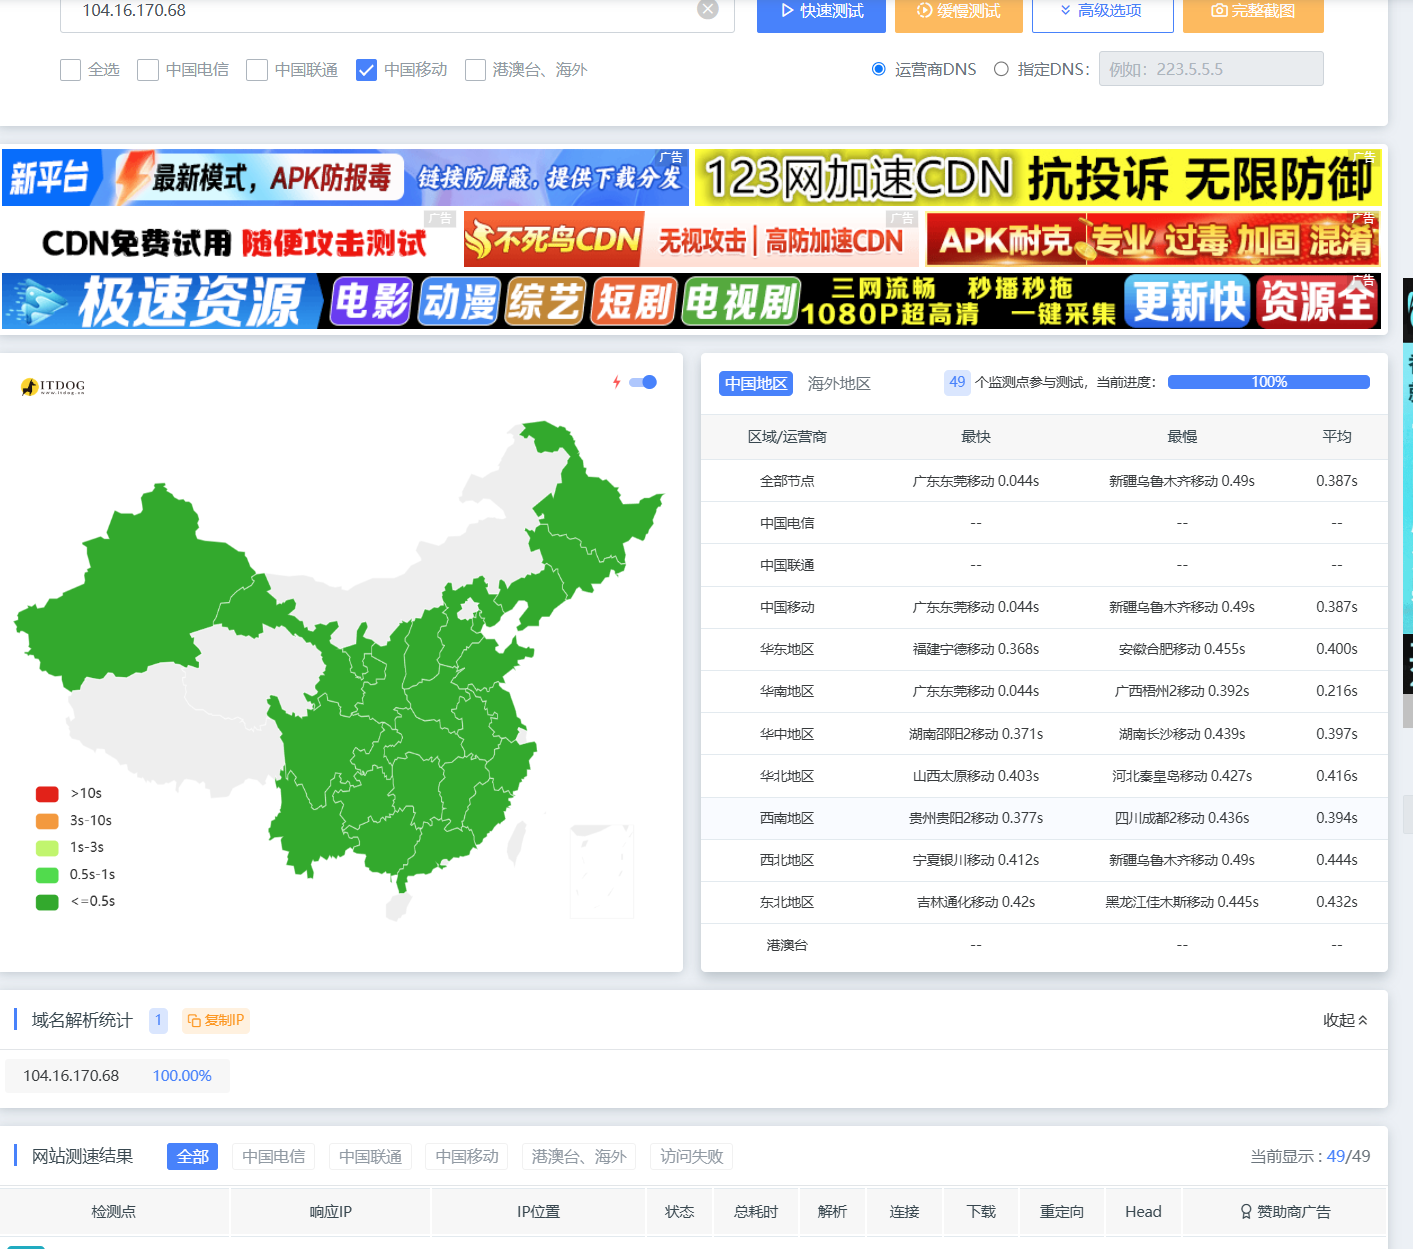The height and width of the screenshot is (1249, 1413).
Task: Click the 黑龙江佳木斯移动 0.445s cell
Action: click(1182, 902)
